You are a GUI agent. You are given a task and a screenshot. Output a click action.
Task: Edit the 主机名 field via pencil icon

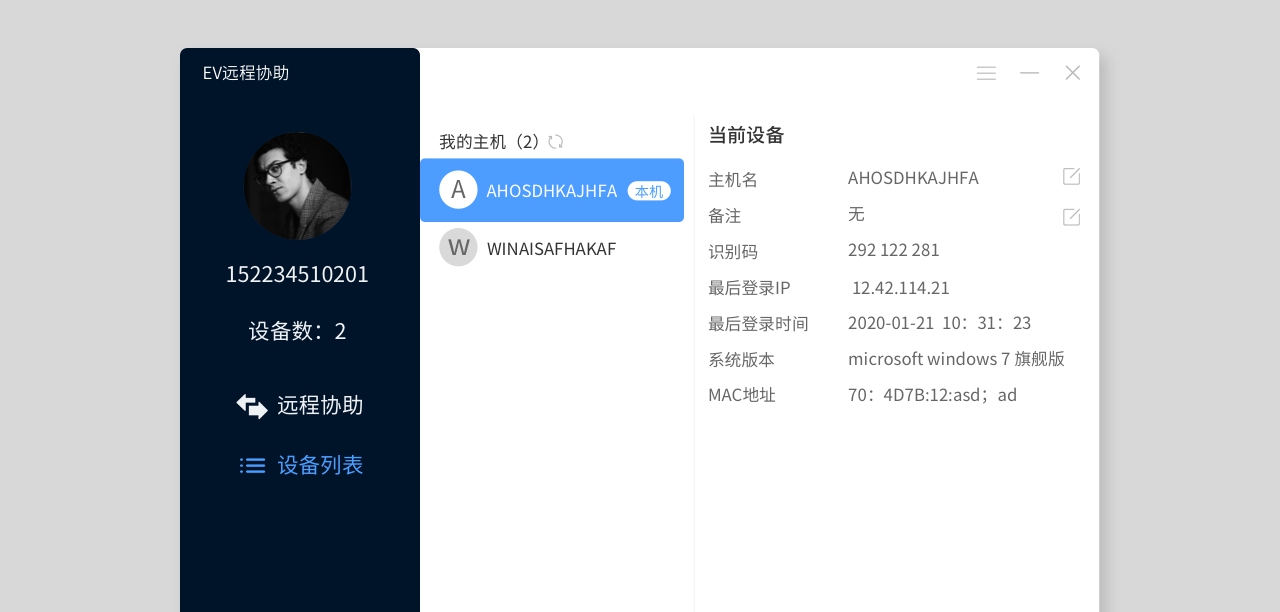pyautogui.click(x=1071, y=176)
